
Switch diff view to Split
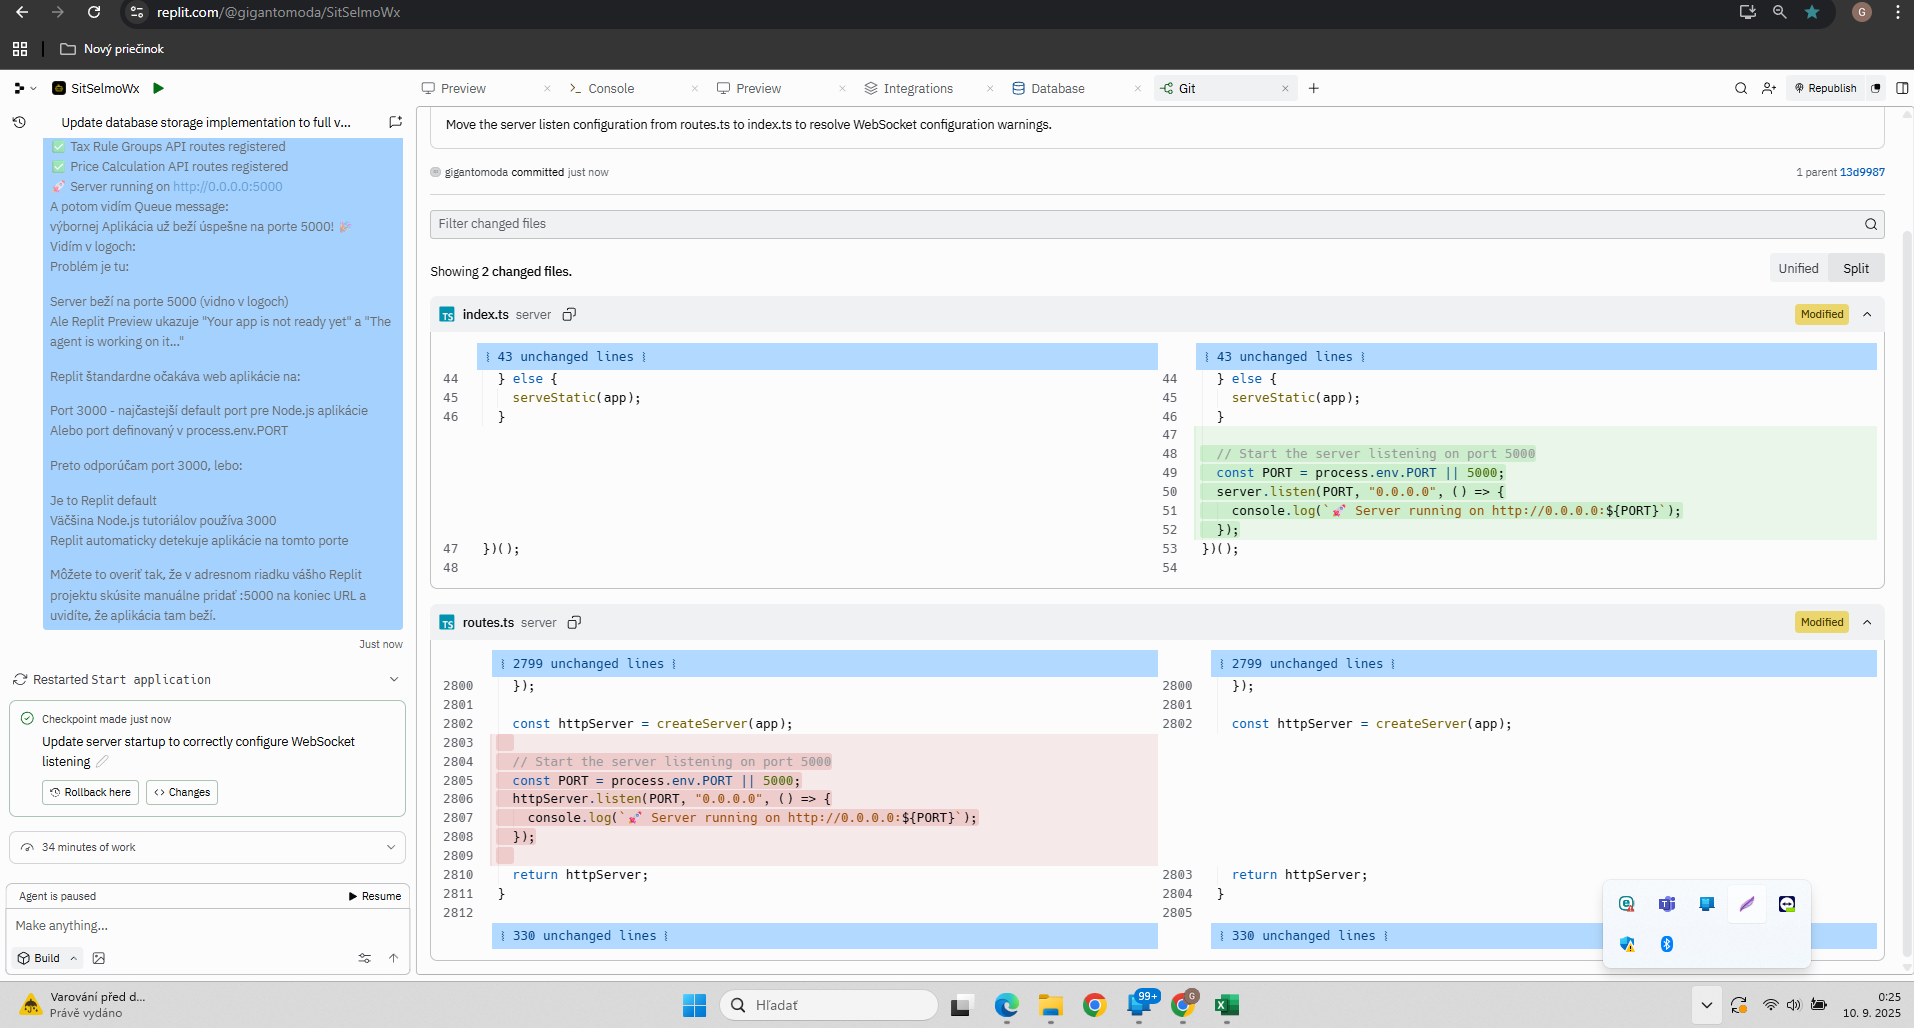(1855, 268)
